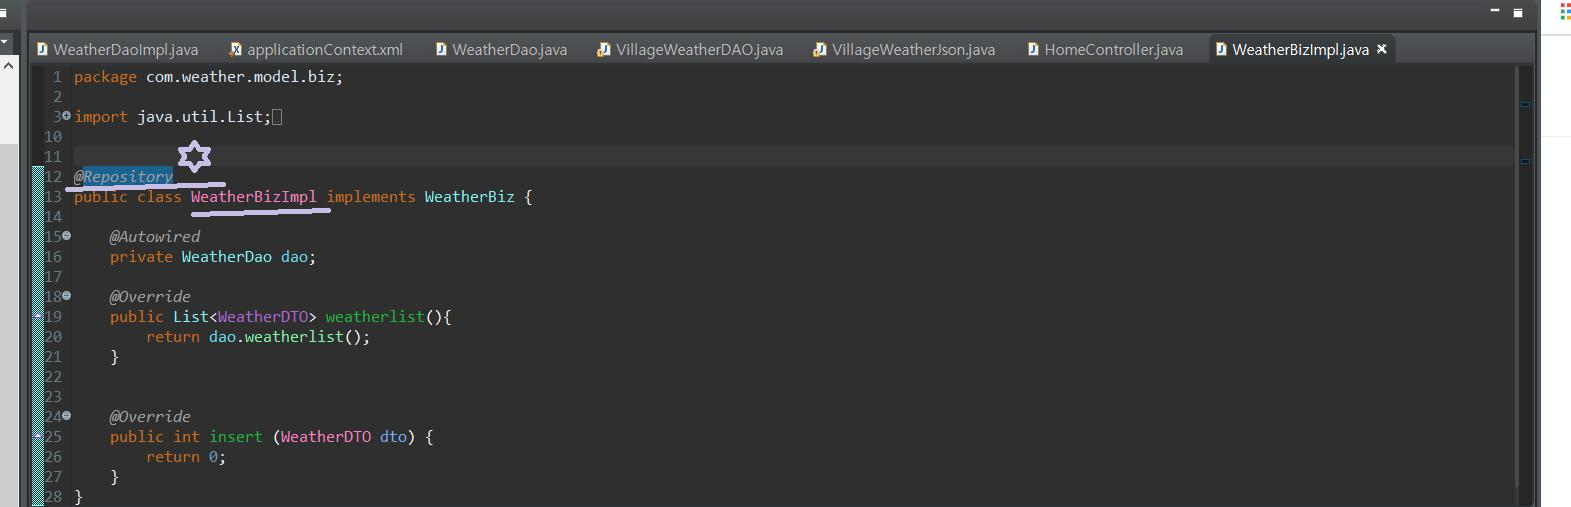Screen dimensions: 1571x507
Task: Open the dropdown arrow in the left panel
Action: (x=4, y=43)
